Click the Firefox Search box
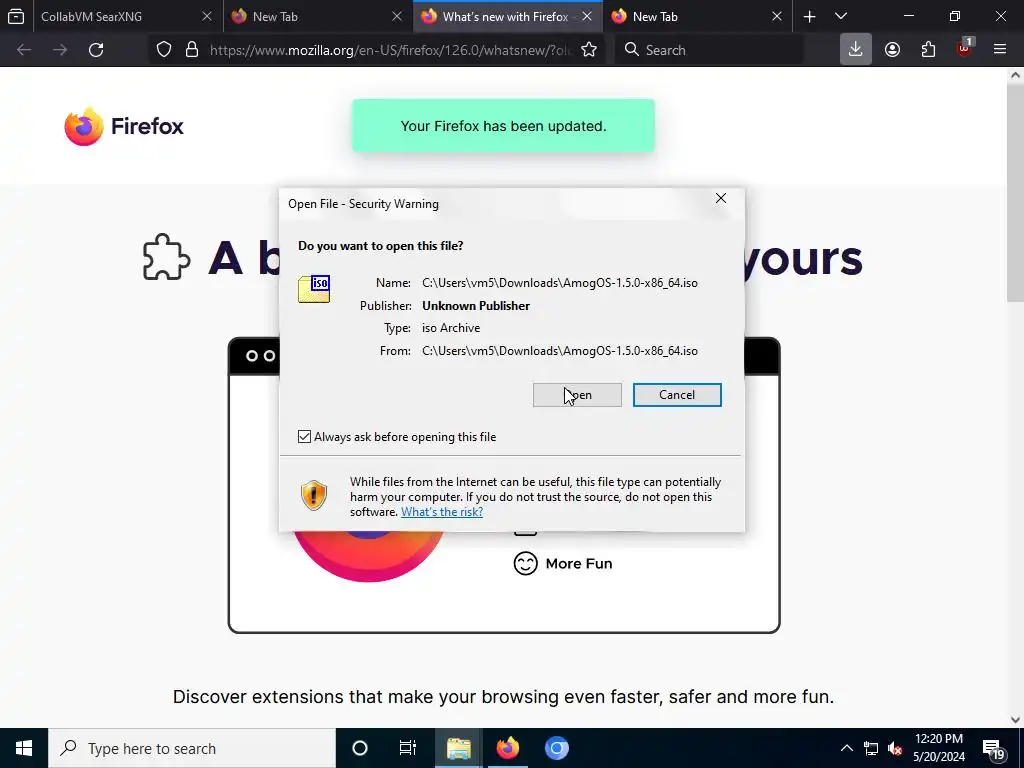Screen dimensions: 1024x768 point(709,50)
